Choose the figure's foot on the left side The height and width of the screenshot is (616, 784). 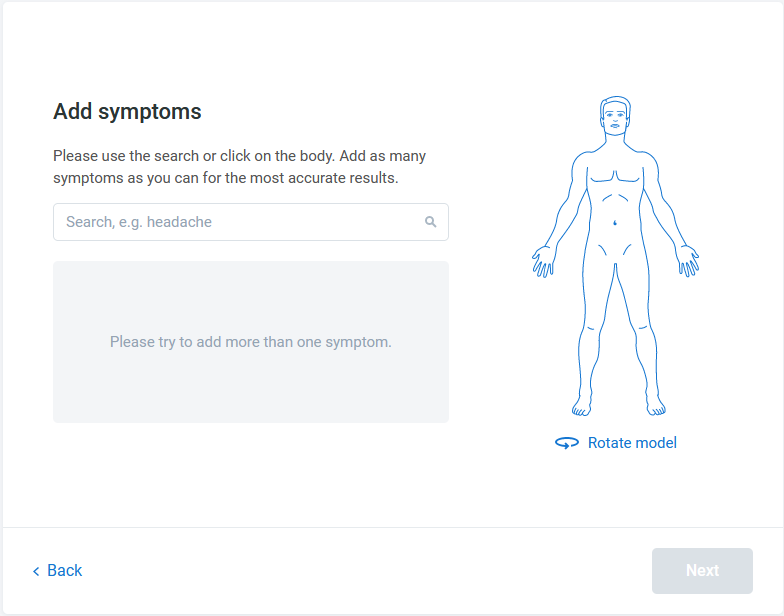(580, 405)
